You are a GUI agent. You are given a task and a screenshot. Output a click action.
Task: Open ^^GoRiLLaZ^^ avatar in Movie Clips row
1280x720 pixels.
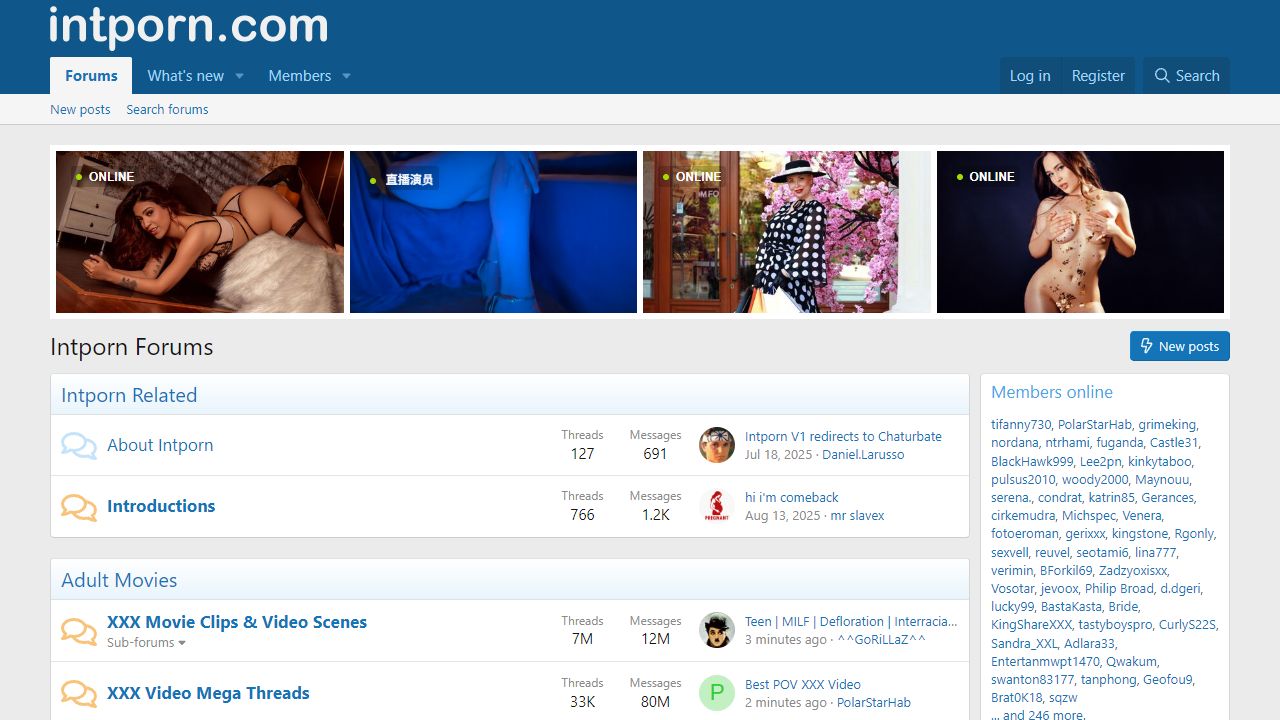point(717,630)
